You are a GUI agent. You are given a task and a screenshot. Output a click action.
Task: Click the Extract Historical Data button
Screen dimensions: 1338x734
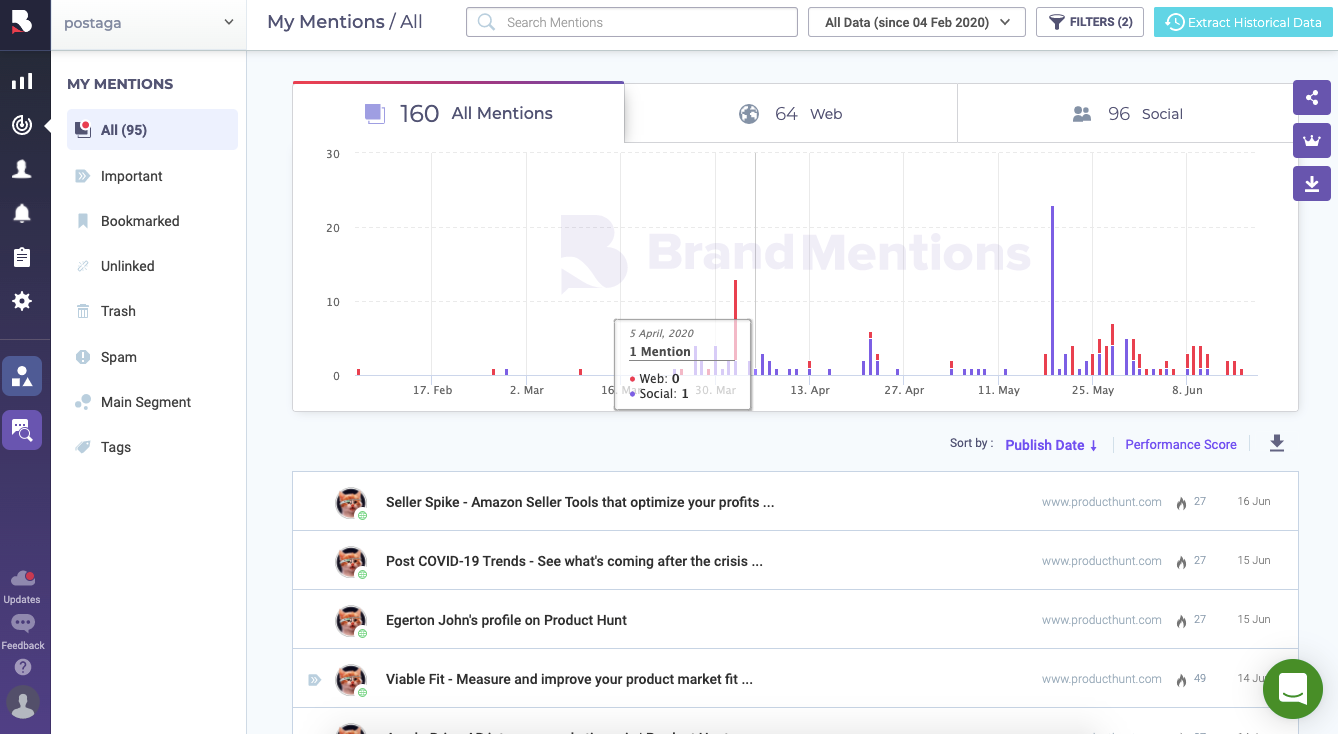pos(1242,21)
